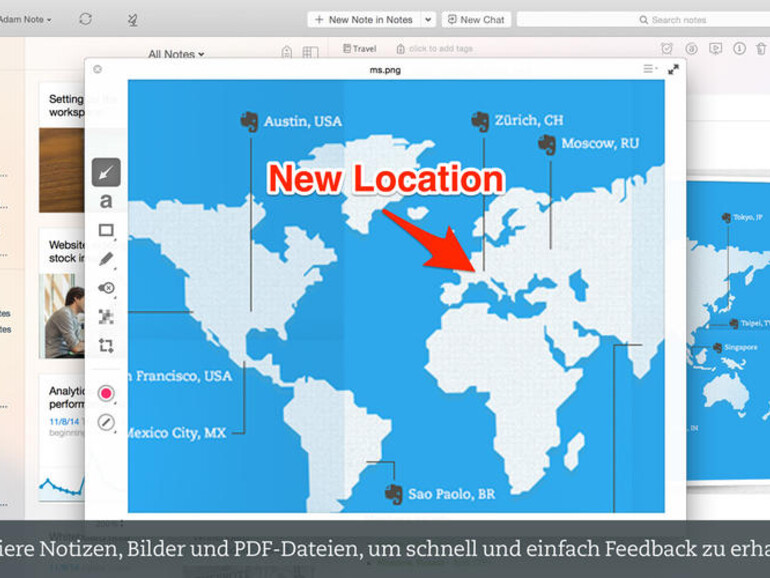Open the All Notes dropdown
This screenshot has width=770, height=578.
coord(176,54)
